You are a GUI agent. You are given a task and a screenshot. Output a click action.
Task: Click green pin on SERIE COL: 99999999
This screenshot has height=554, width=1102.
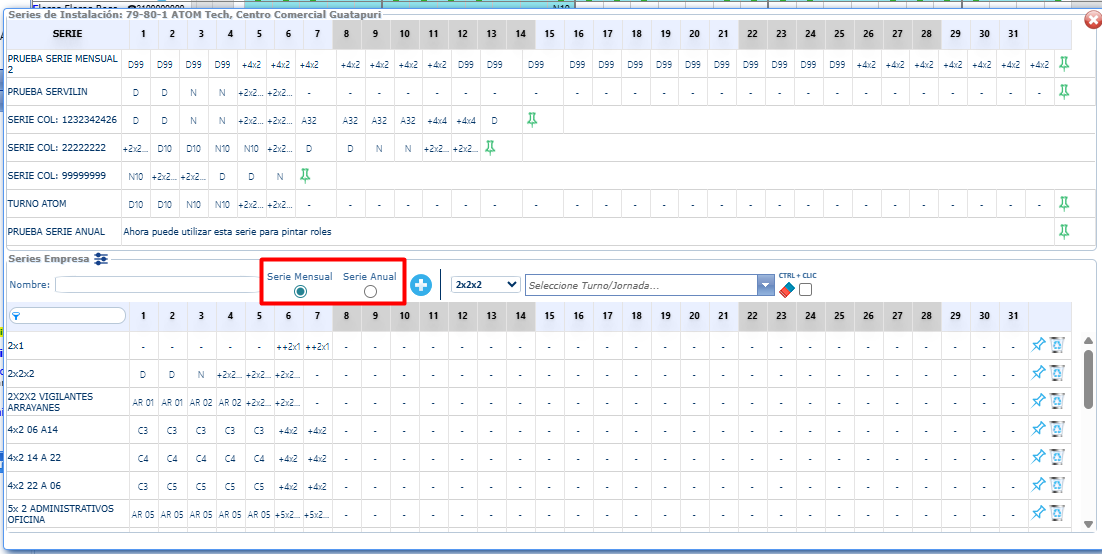tap(305, 176)
